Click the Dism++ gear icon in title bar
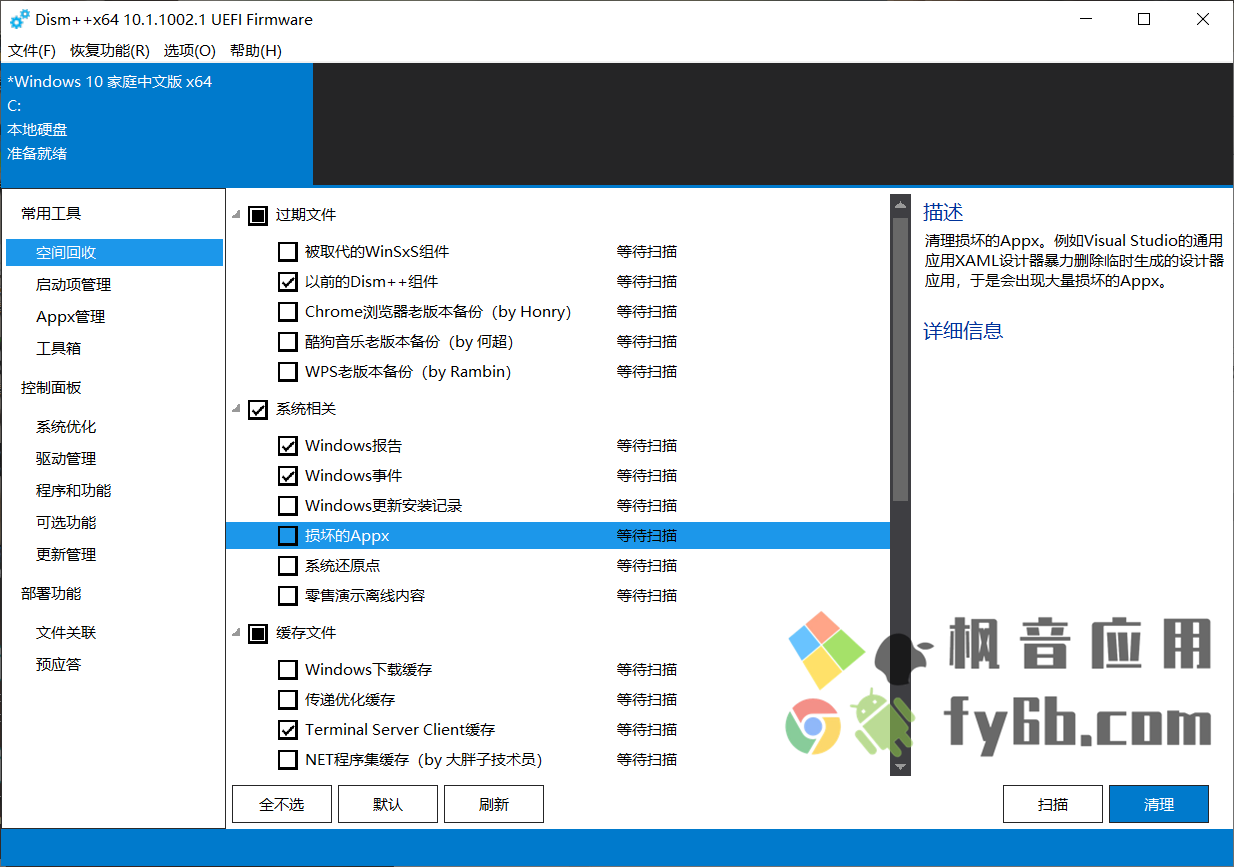 pos(20,19)
